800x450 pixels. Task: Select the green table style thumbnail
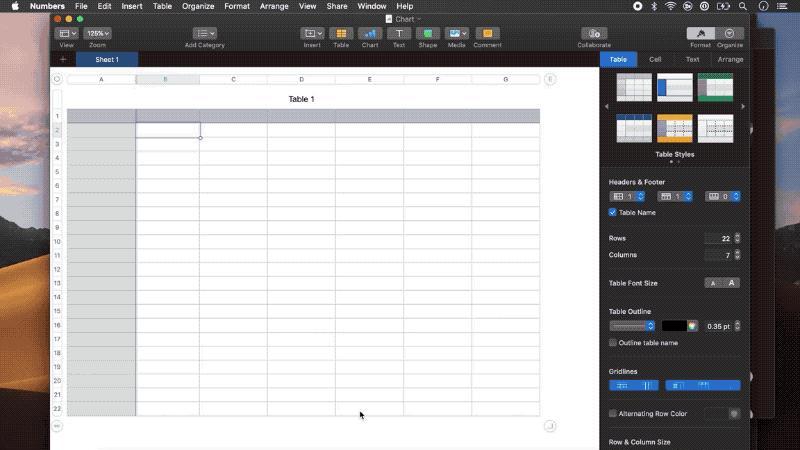pyautogui.click(x=715, y=87)
